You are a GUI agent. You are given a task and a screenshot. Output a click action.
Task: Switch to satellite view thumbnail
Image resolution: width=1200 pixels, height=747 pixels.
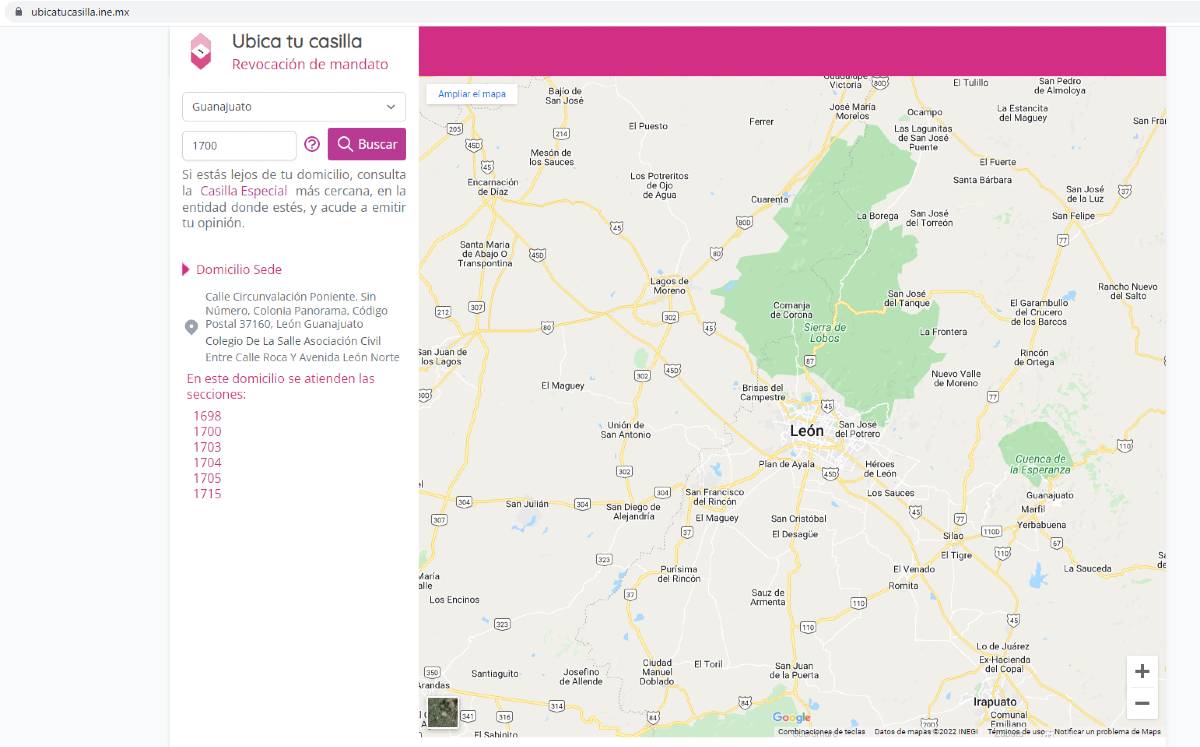click(442, 712)
